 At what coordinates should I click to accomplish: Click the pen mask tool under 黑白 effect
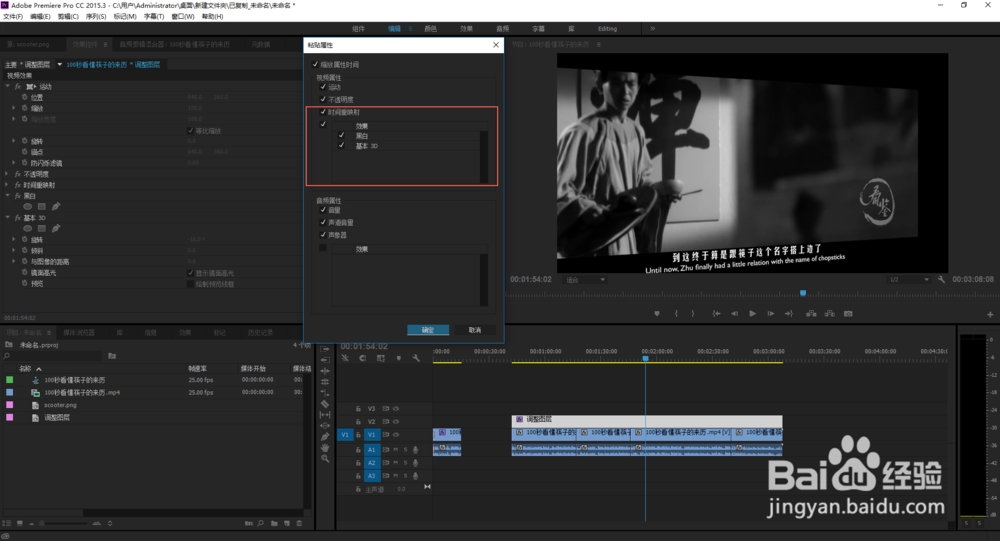55,206
